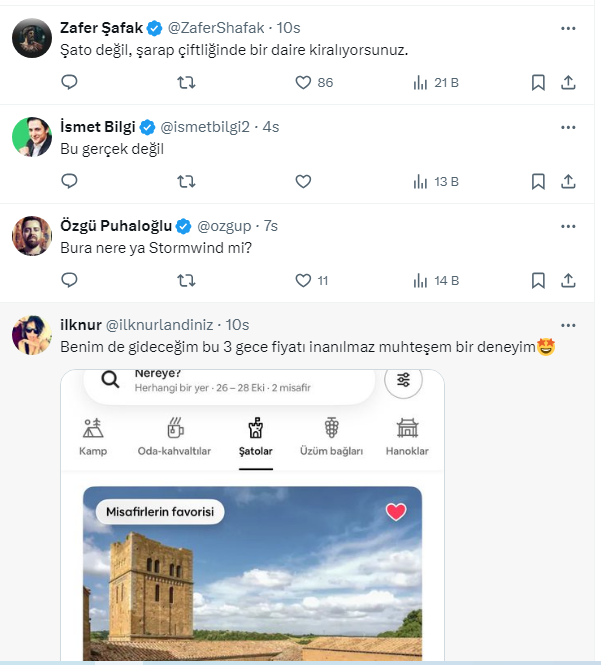The image size is (601, 665).
Task: Bookmark Zafer Şafak's tweet
Action: pos(538,82)
